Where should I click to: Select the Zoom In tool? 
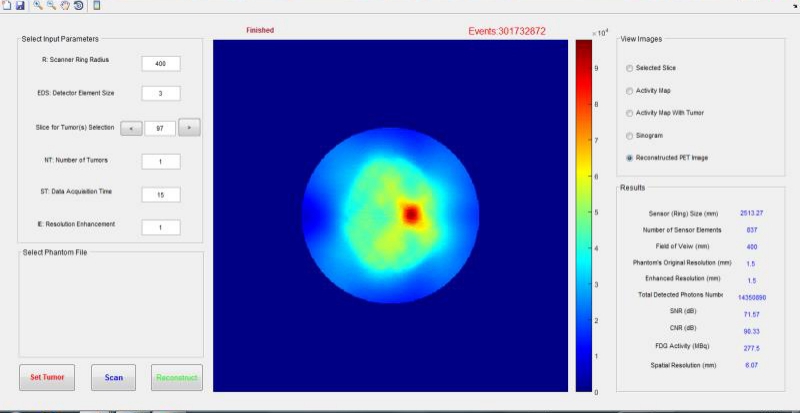pos(37,6)
